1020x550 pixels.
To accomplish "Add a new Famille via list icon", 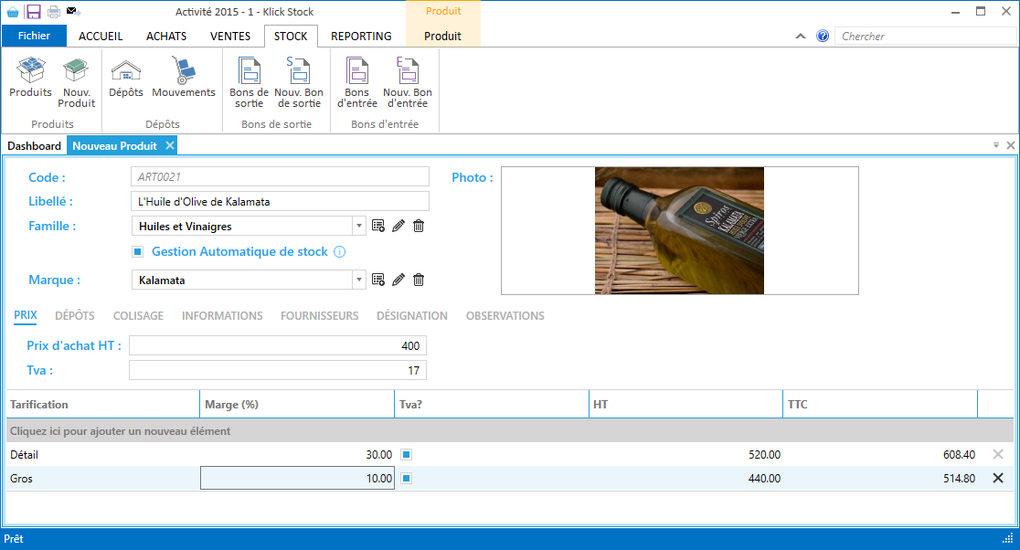I will 378,226.
